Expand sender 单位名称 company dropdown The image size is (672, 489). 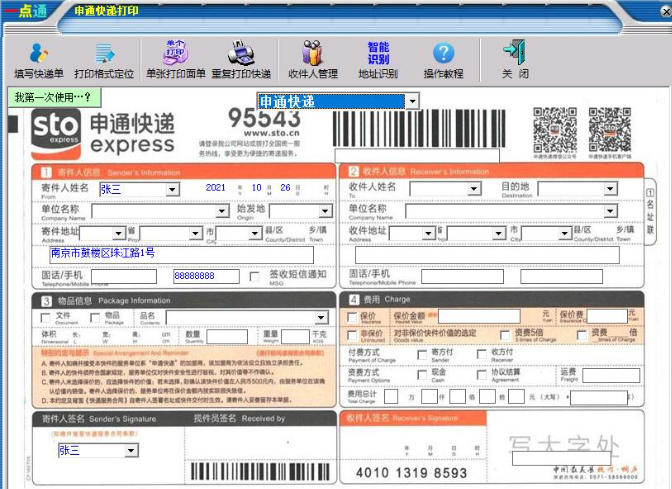coord(222,211)
